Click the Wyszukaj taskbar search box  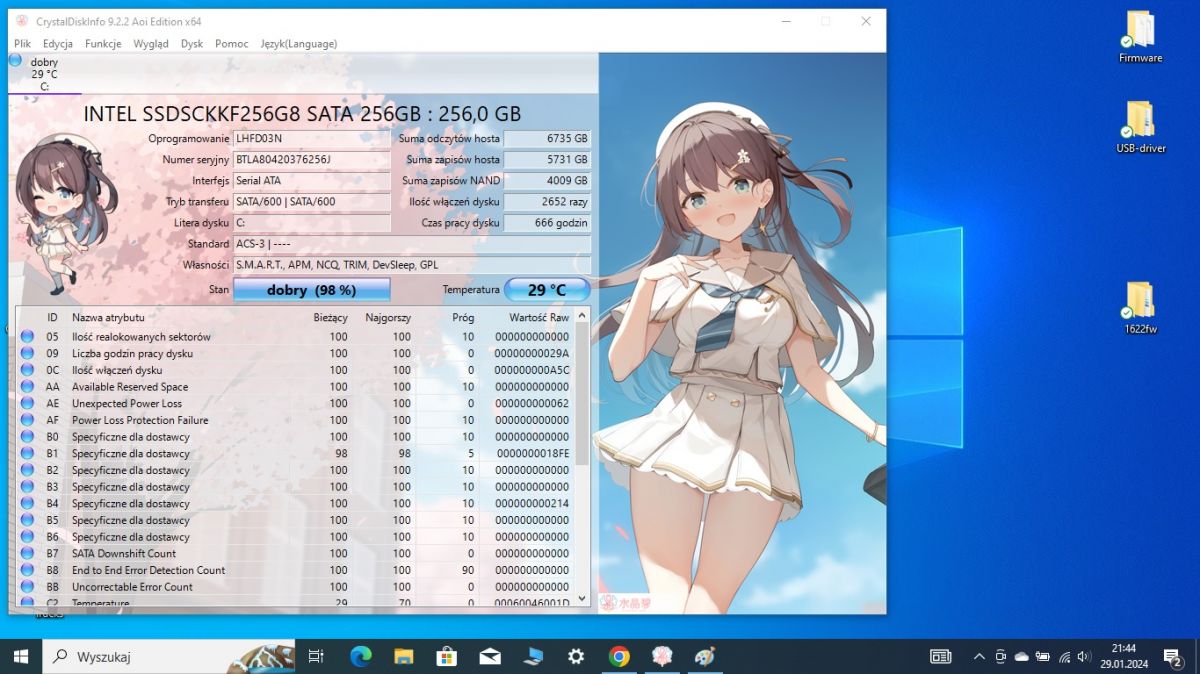pyautogui.click(x=168, y=656)
